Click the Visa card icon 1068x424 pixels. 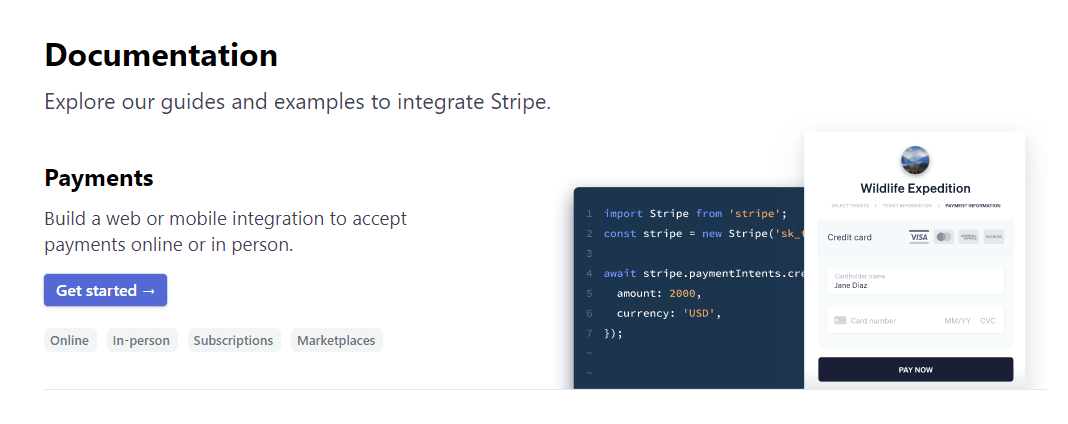[919, 237]
